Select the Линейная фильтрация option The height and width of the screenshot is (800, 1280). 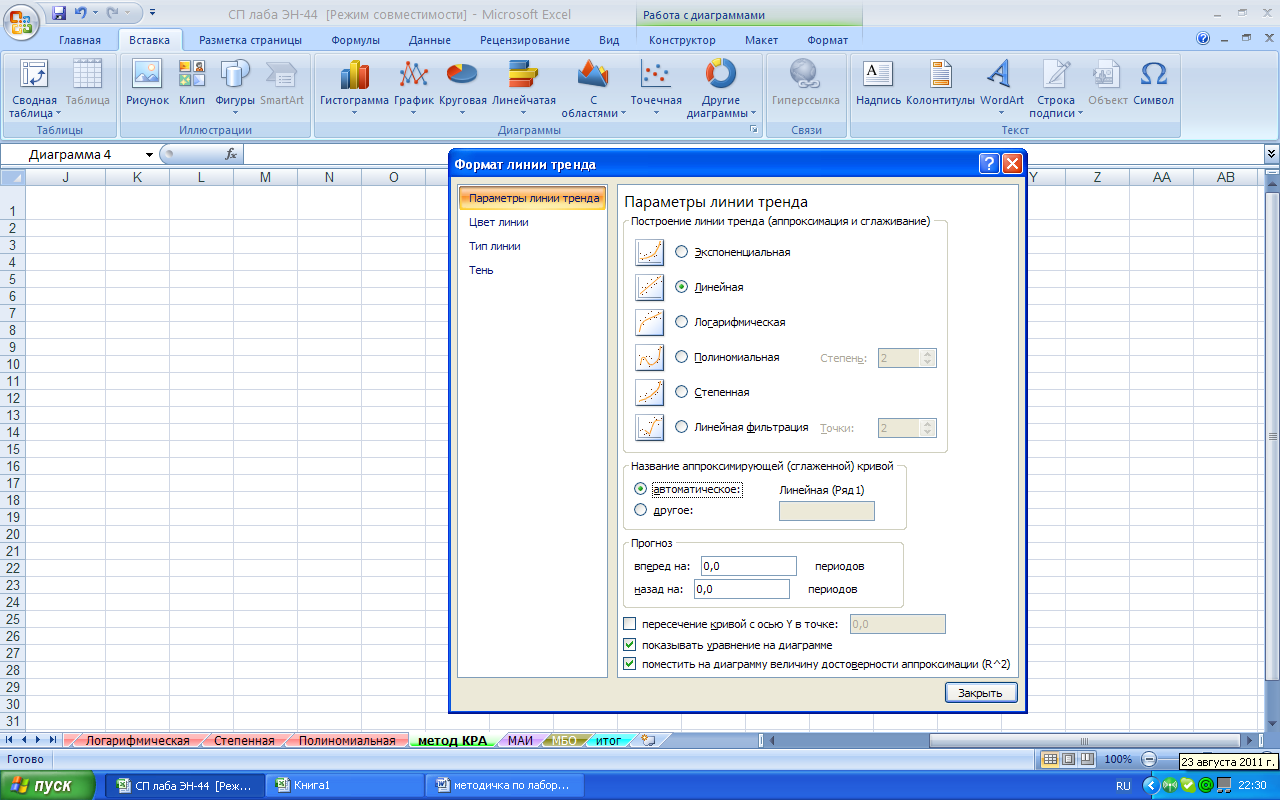tap(682, 427)
